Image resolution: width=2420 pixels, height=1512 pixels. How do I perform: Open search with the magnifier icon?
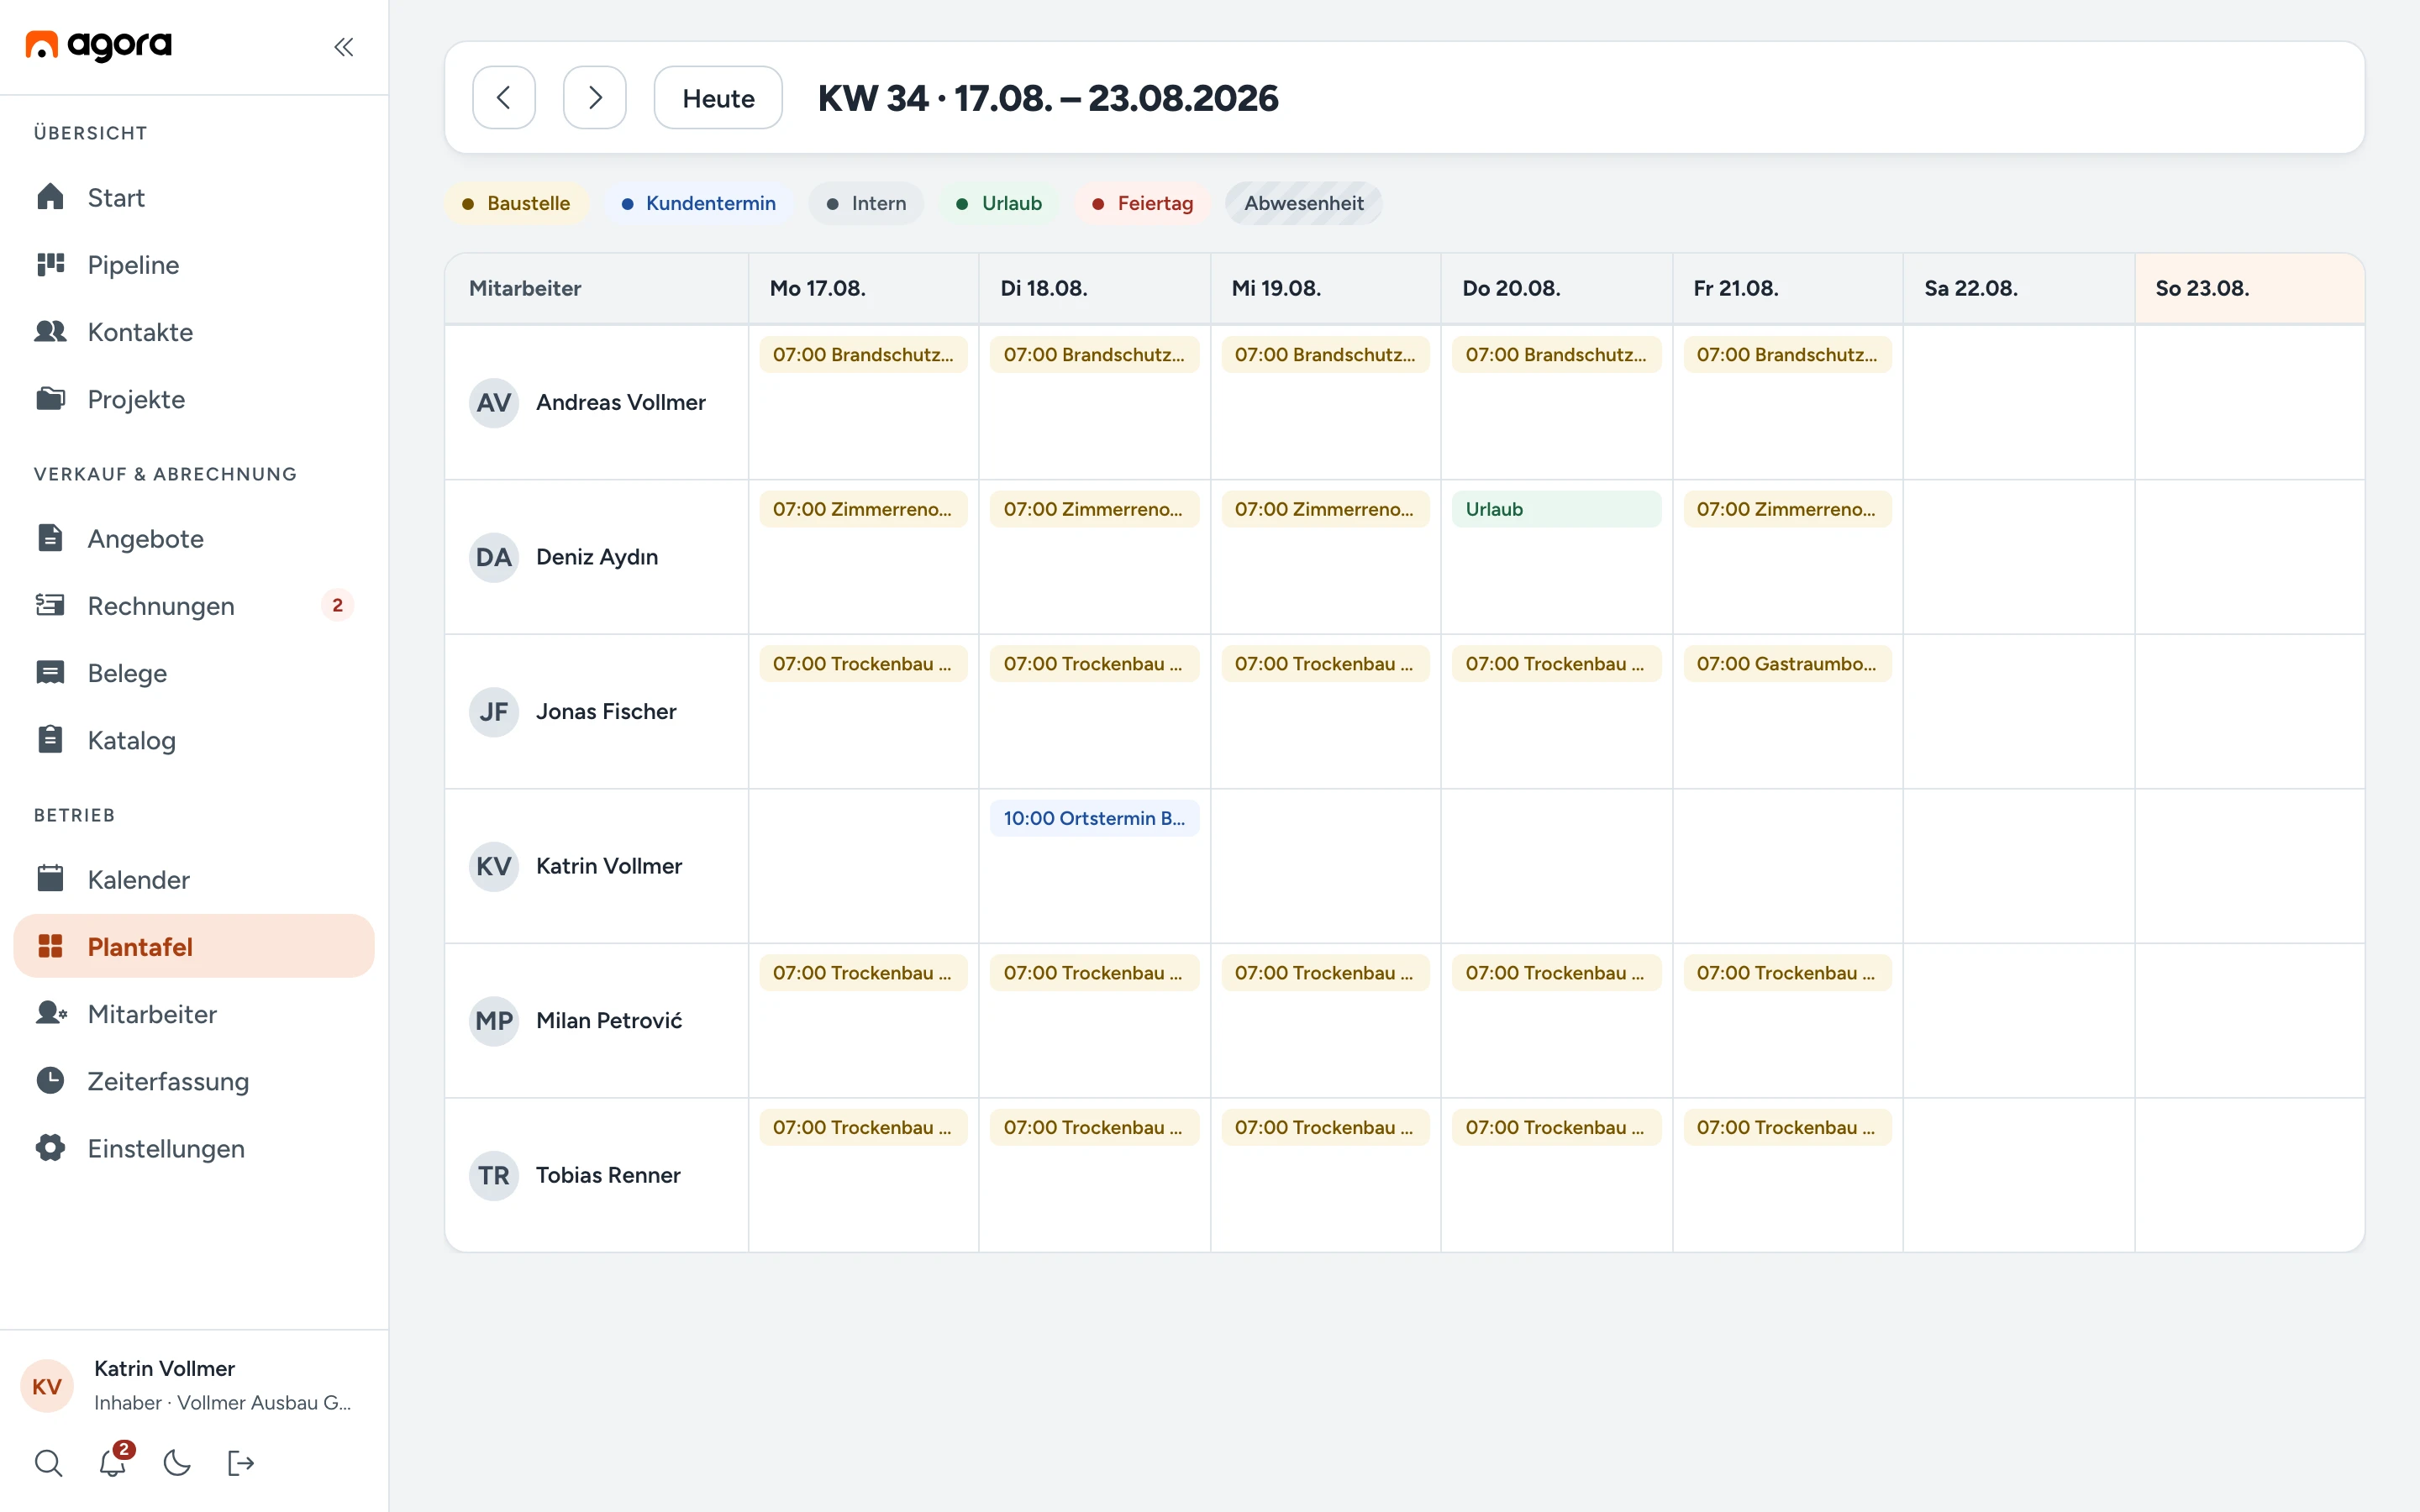coord(48,1463)
